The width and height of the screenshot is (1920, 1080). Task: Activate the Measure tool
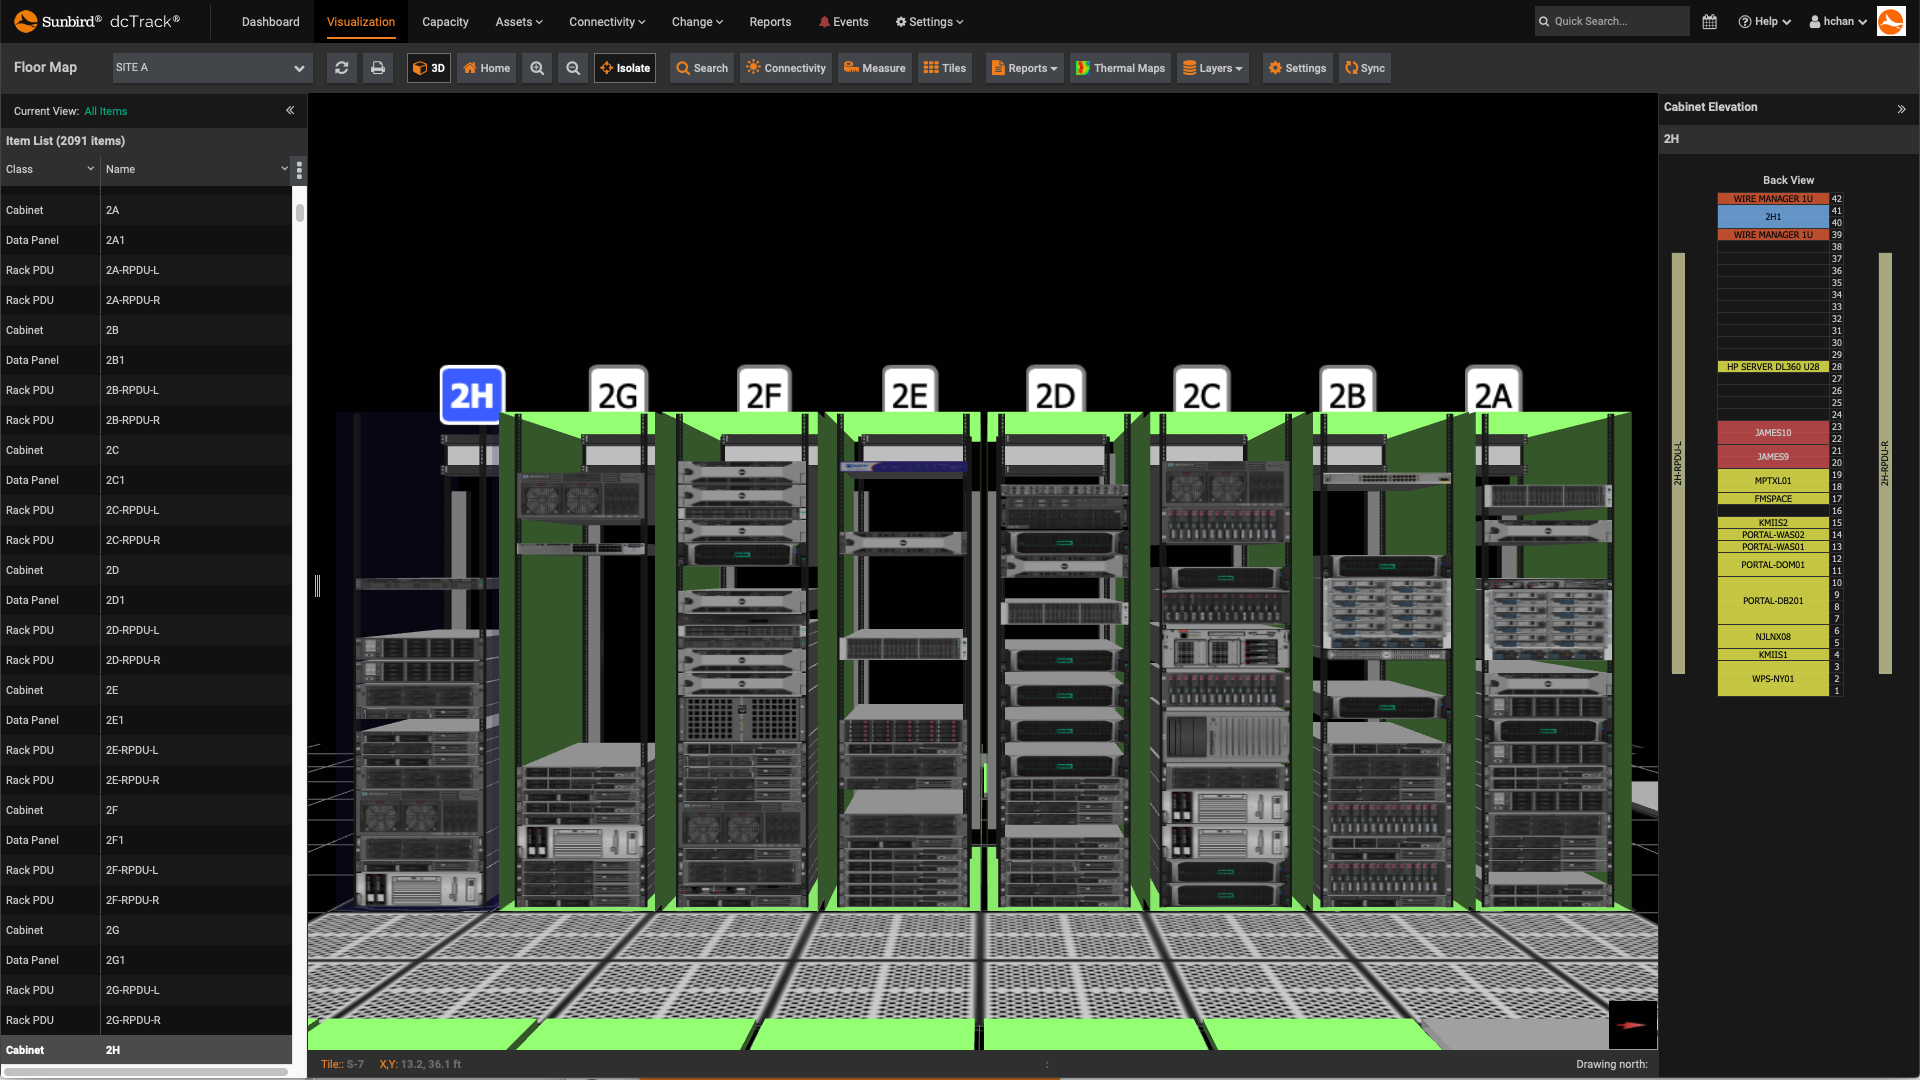coord(874,68)
